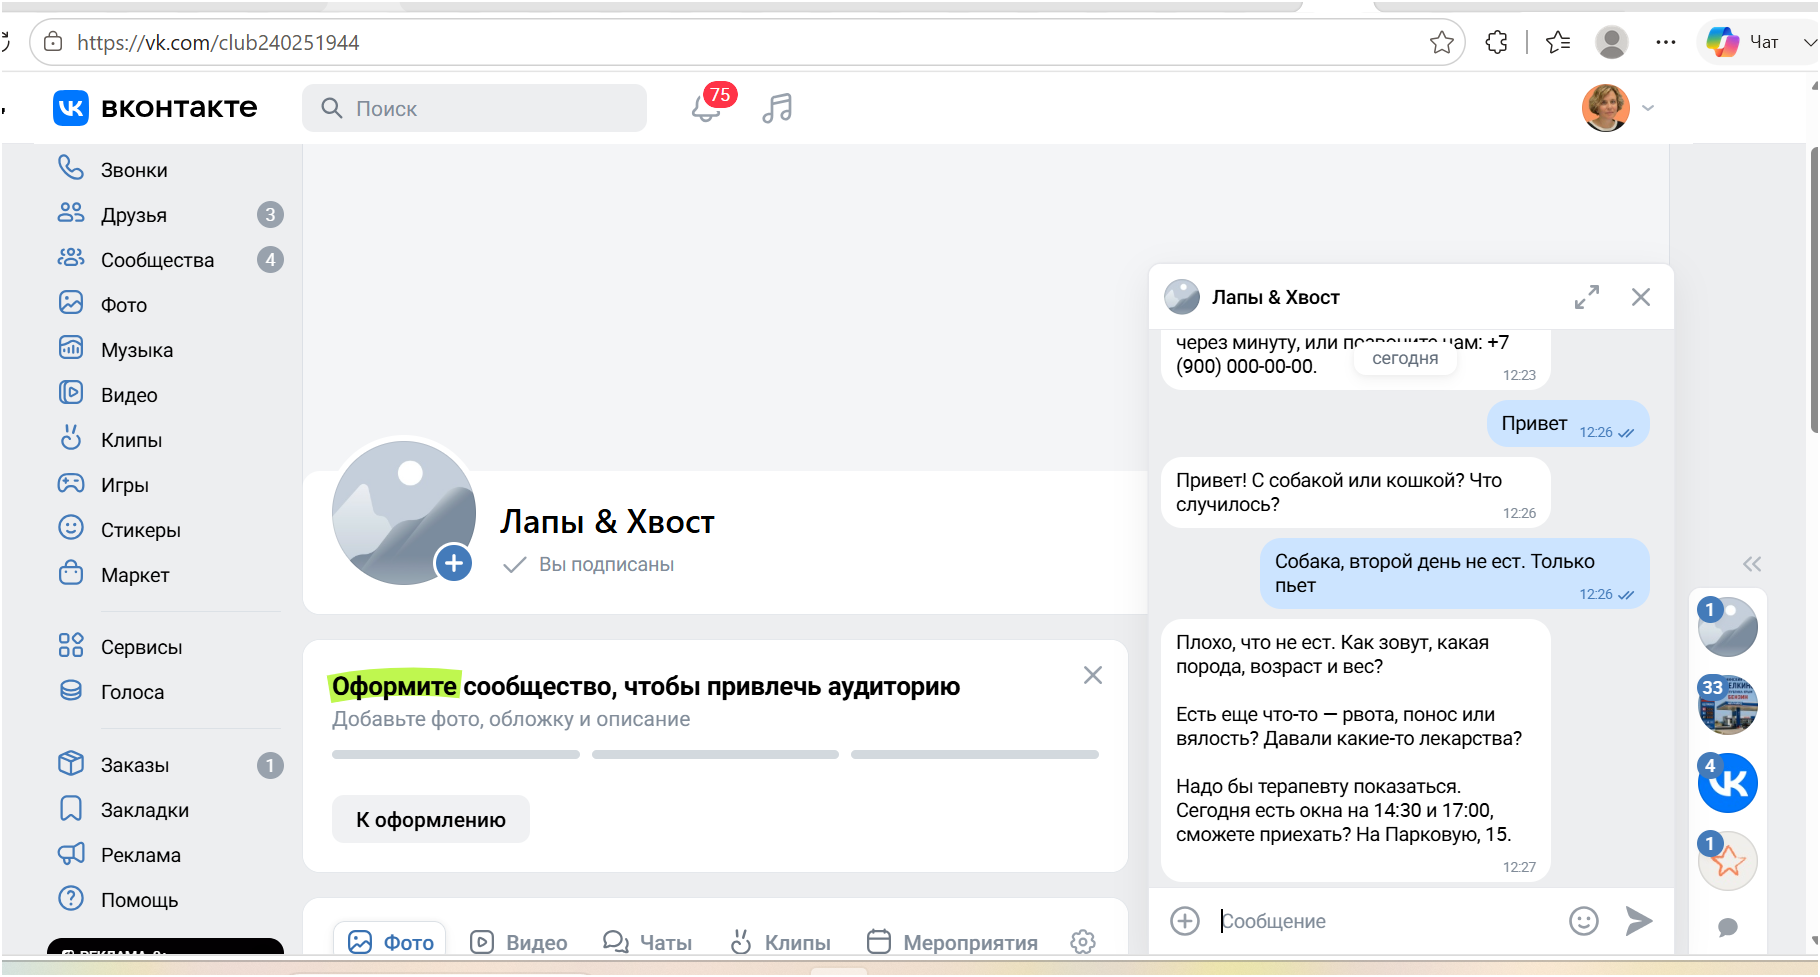The width and height of the screenshot is (1820, 977).
Task: Open browser extensions puzzle icon
Action: [1497, 42]
